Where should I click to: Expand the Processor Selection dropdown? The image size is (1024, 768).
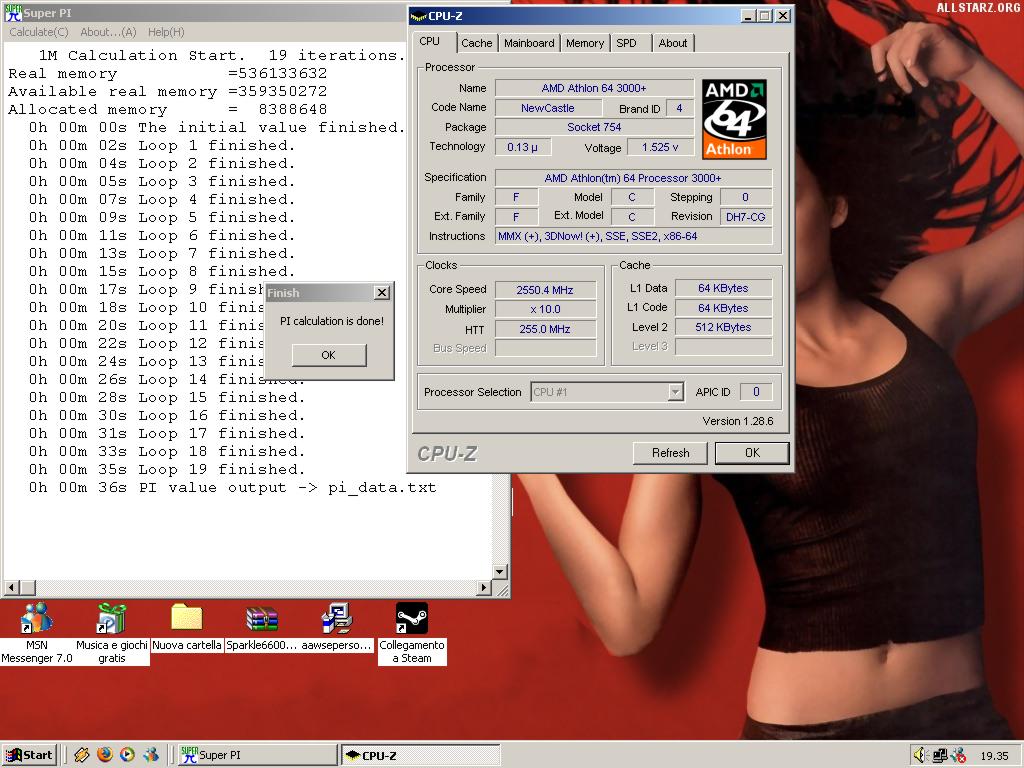676,392
